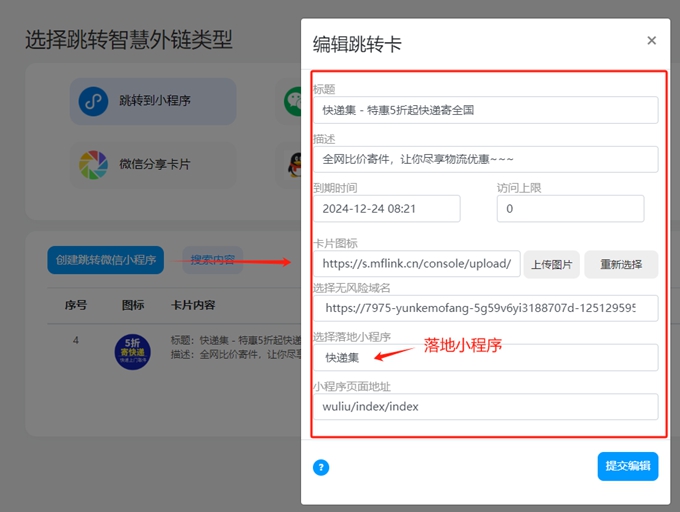The height and width of the screenshot is (512, 680).
Task: Open the blue question mark help icon
Action: 321,467
